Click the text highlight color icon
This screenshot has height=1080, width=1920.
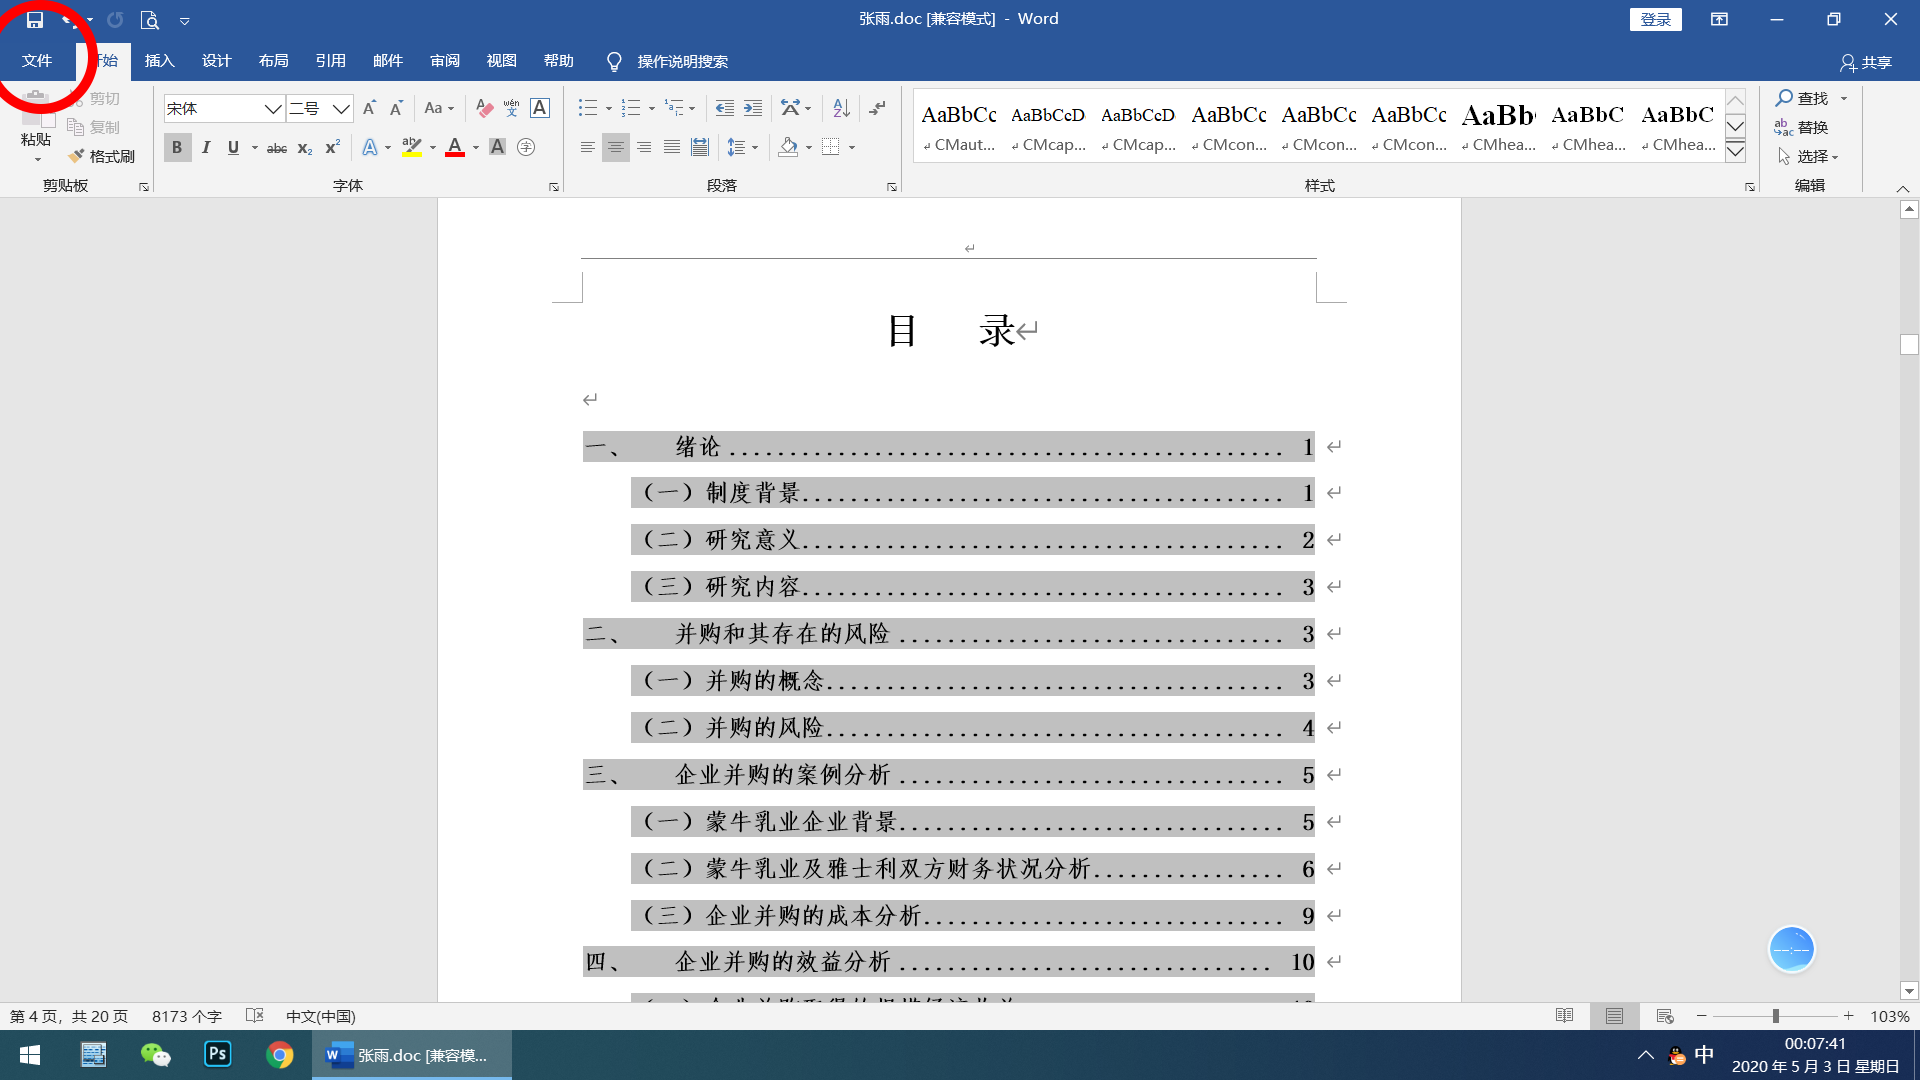[411, 147]
